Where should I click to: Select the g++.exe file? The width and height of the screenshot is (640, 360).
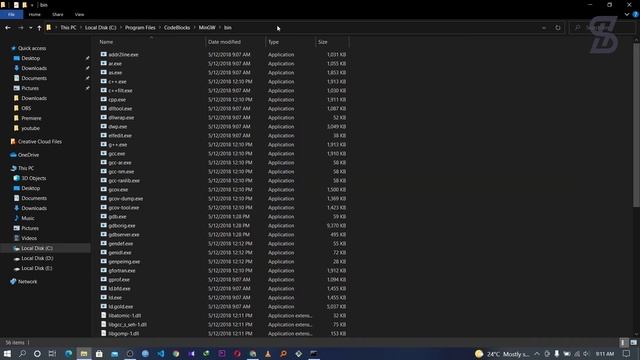(118, 144)
